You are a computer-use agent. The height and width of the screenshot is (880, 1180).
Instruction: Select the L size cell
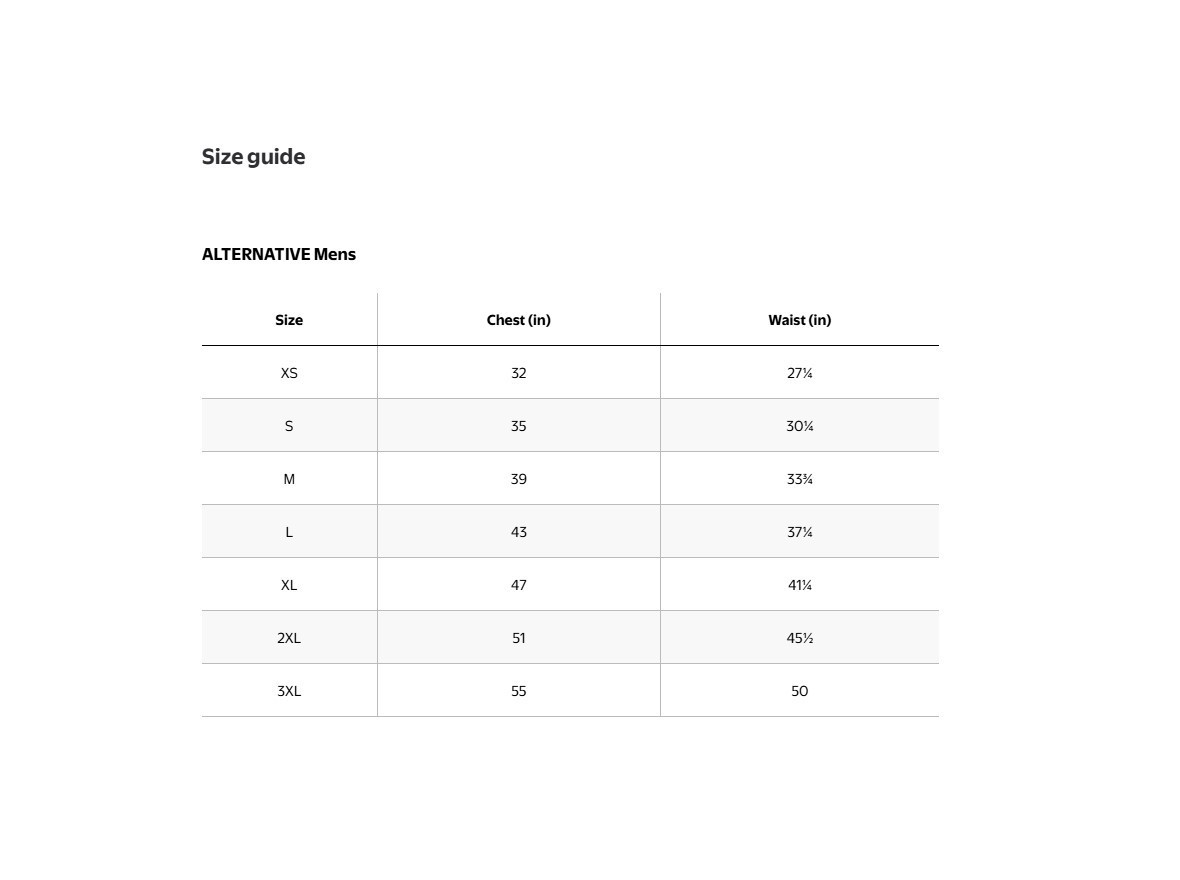[289, 532]
